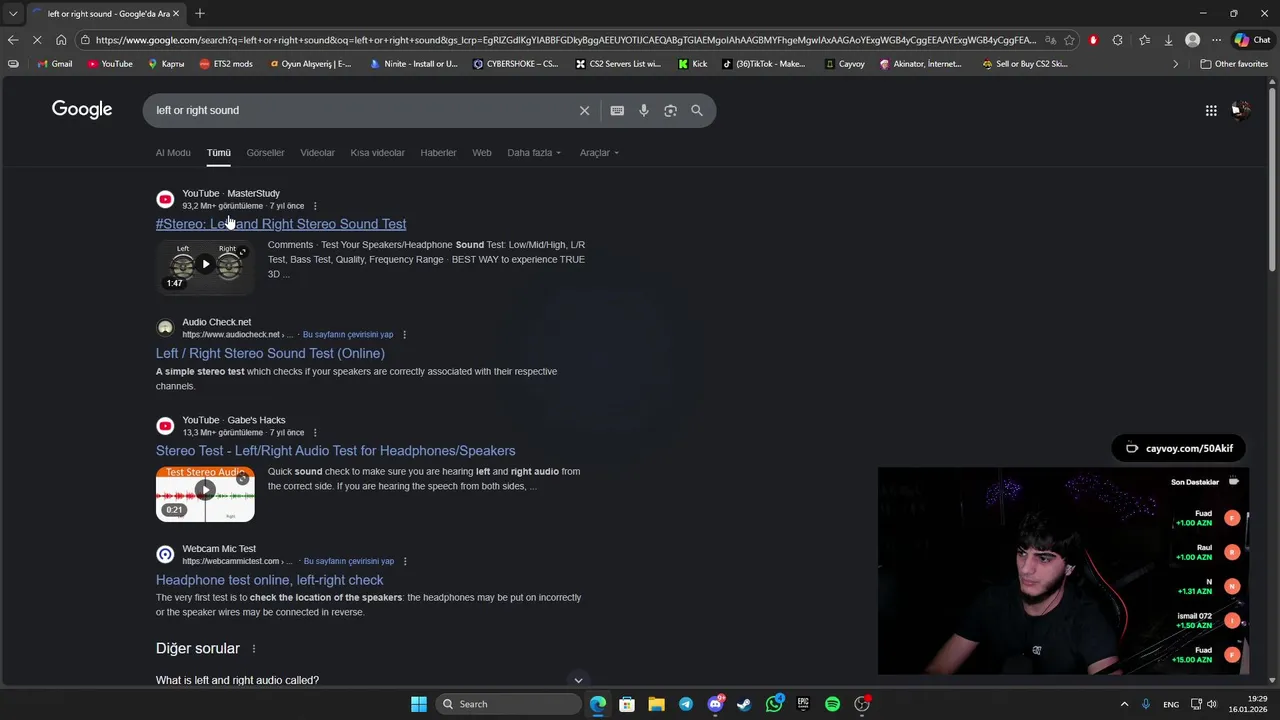Click into the Google search input field
1280x720 pixels.
[x=360, y=110]
